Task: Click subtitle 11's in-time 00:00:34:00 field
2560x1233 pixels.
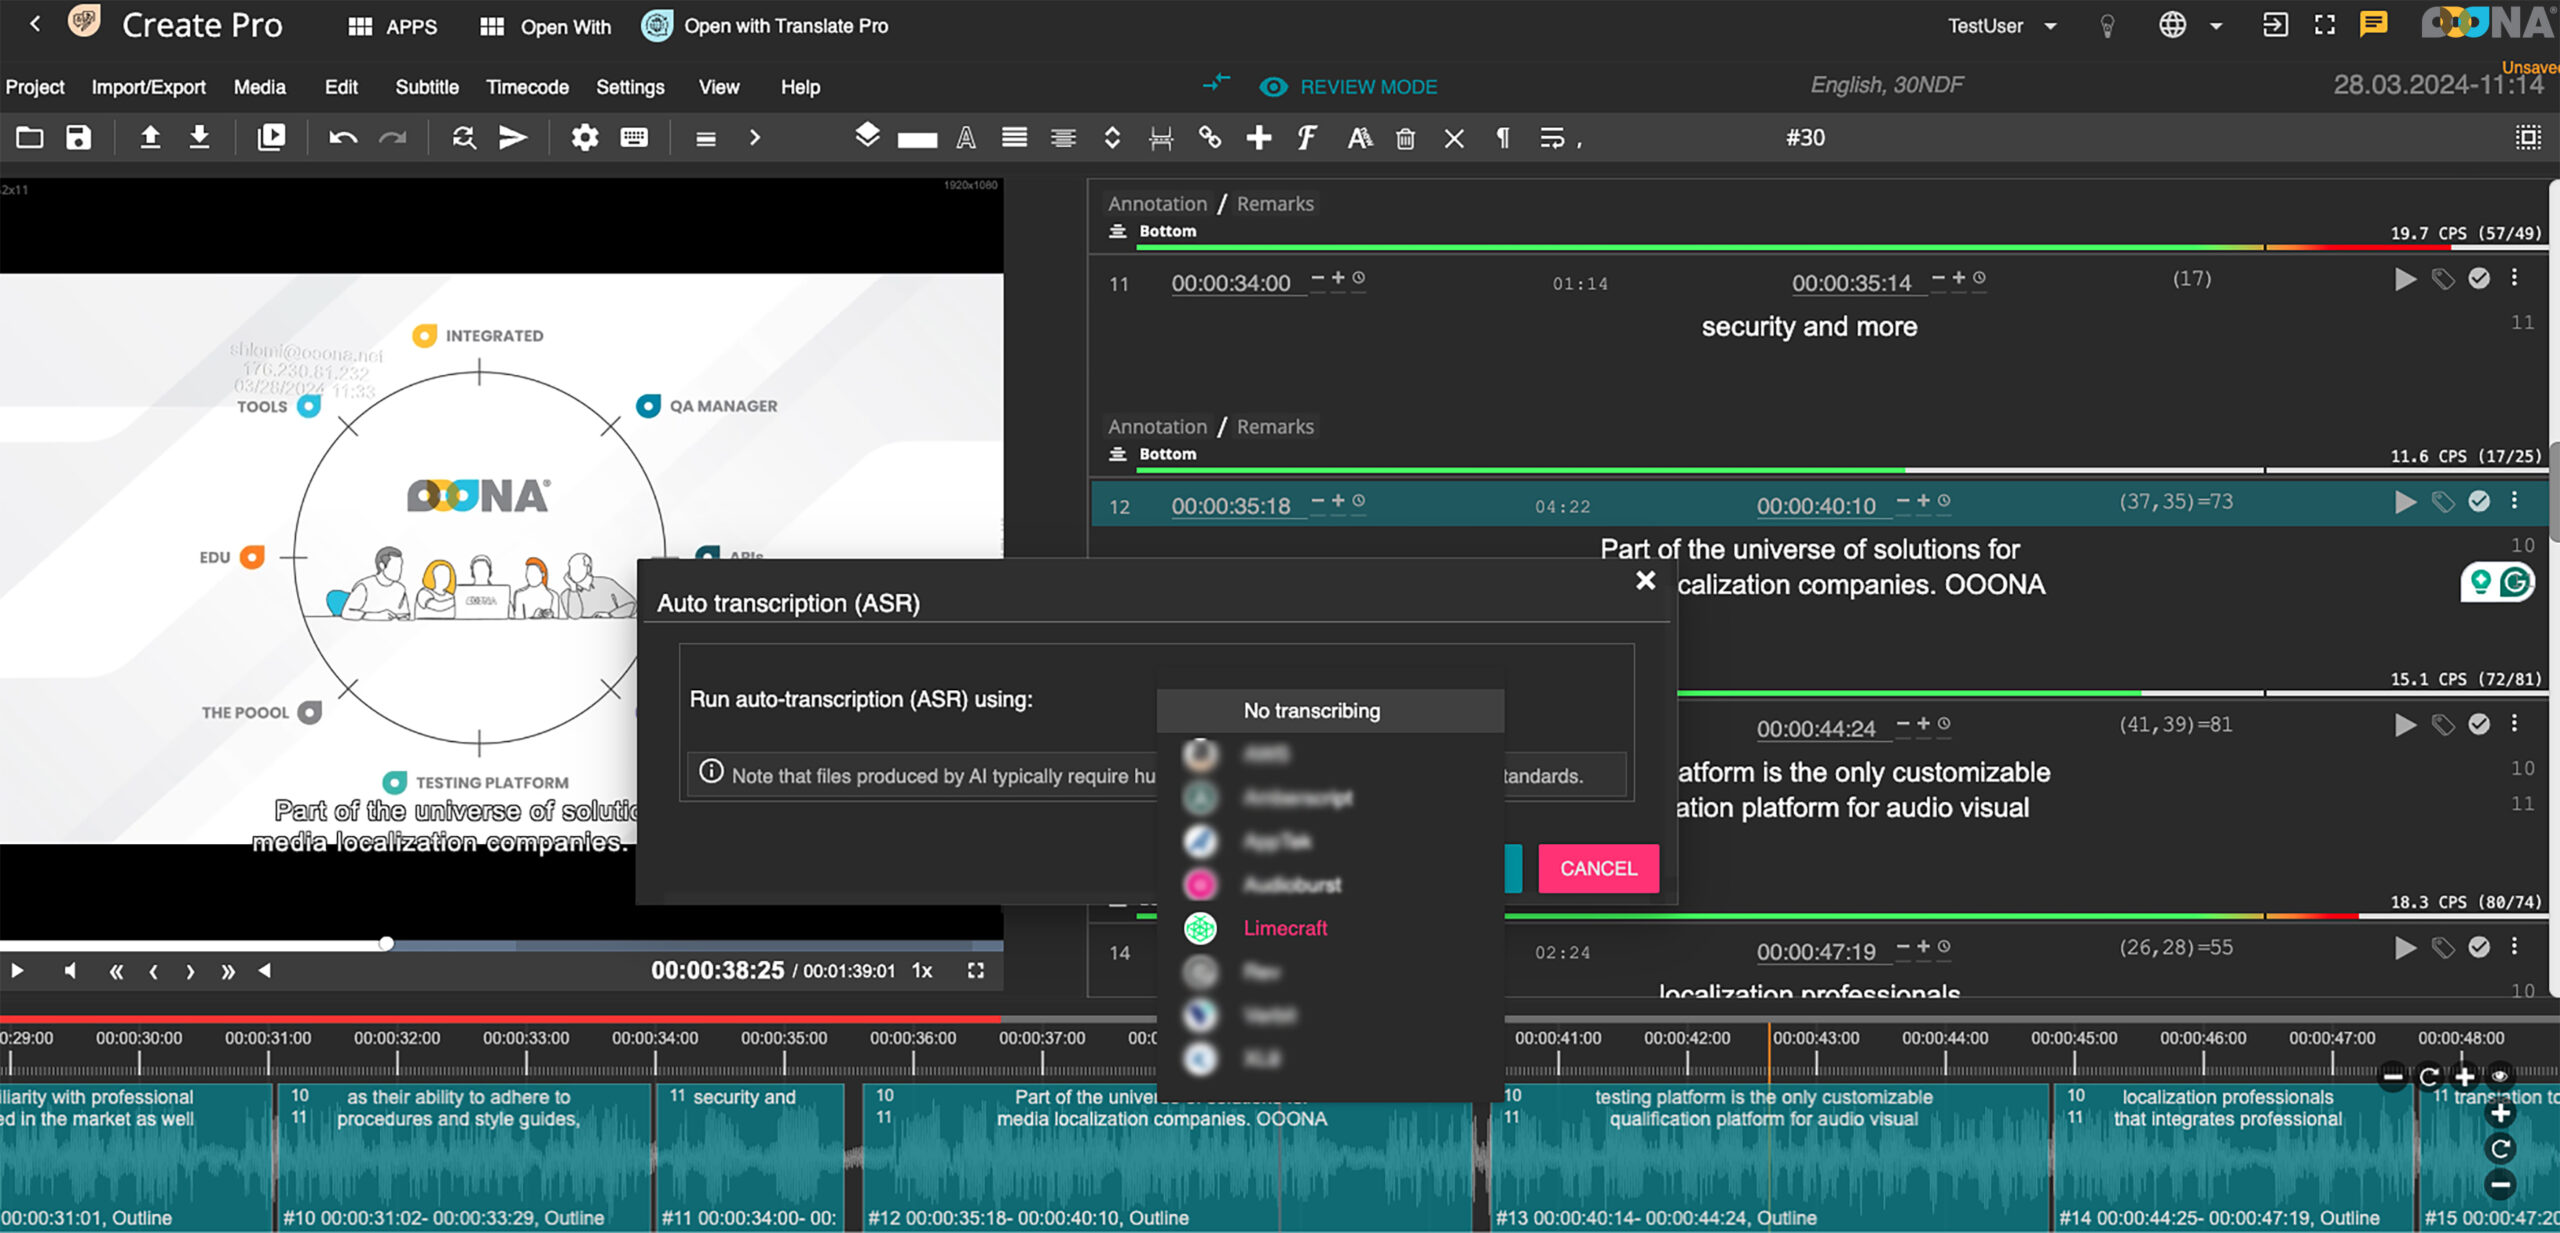Action: point(1230,283)
